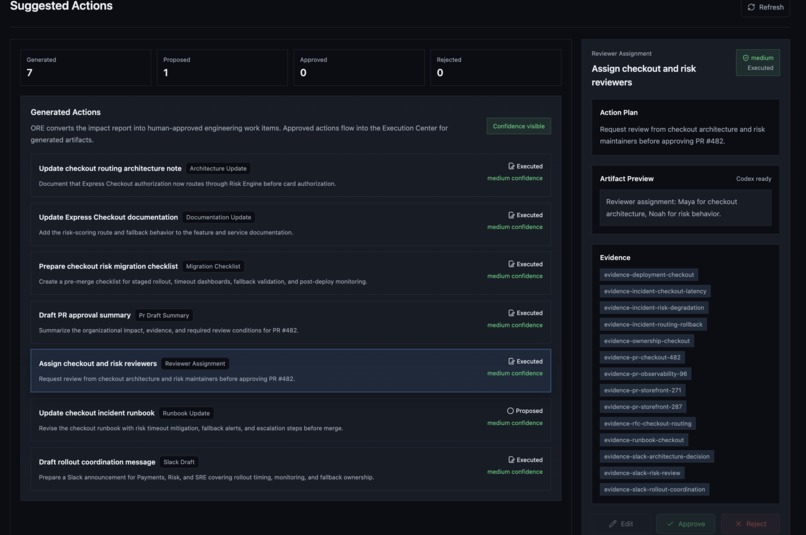The image size is (806, 535).
Task: Select Assign checkout and risk reviewers row
Action: click(290, 371)
